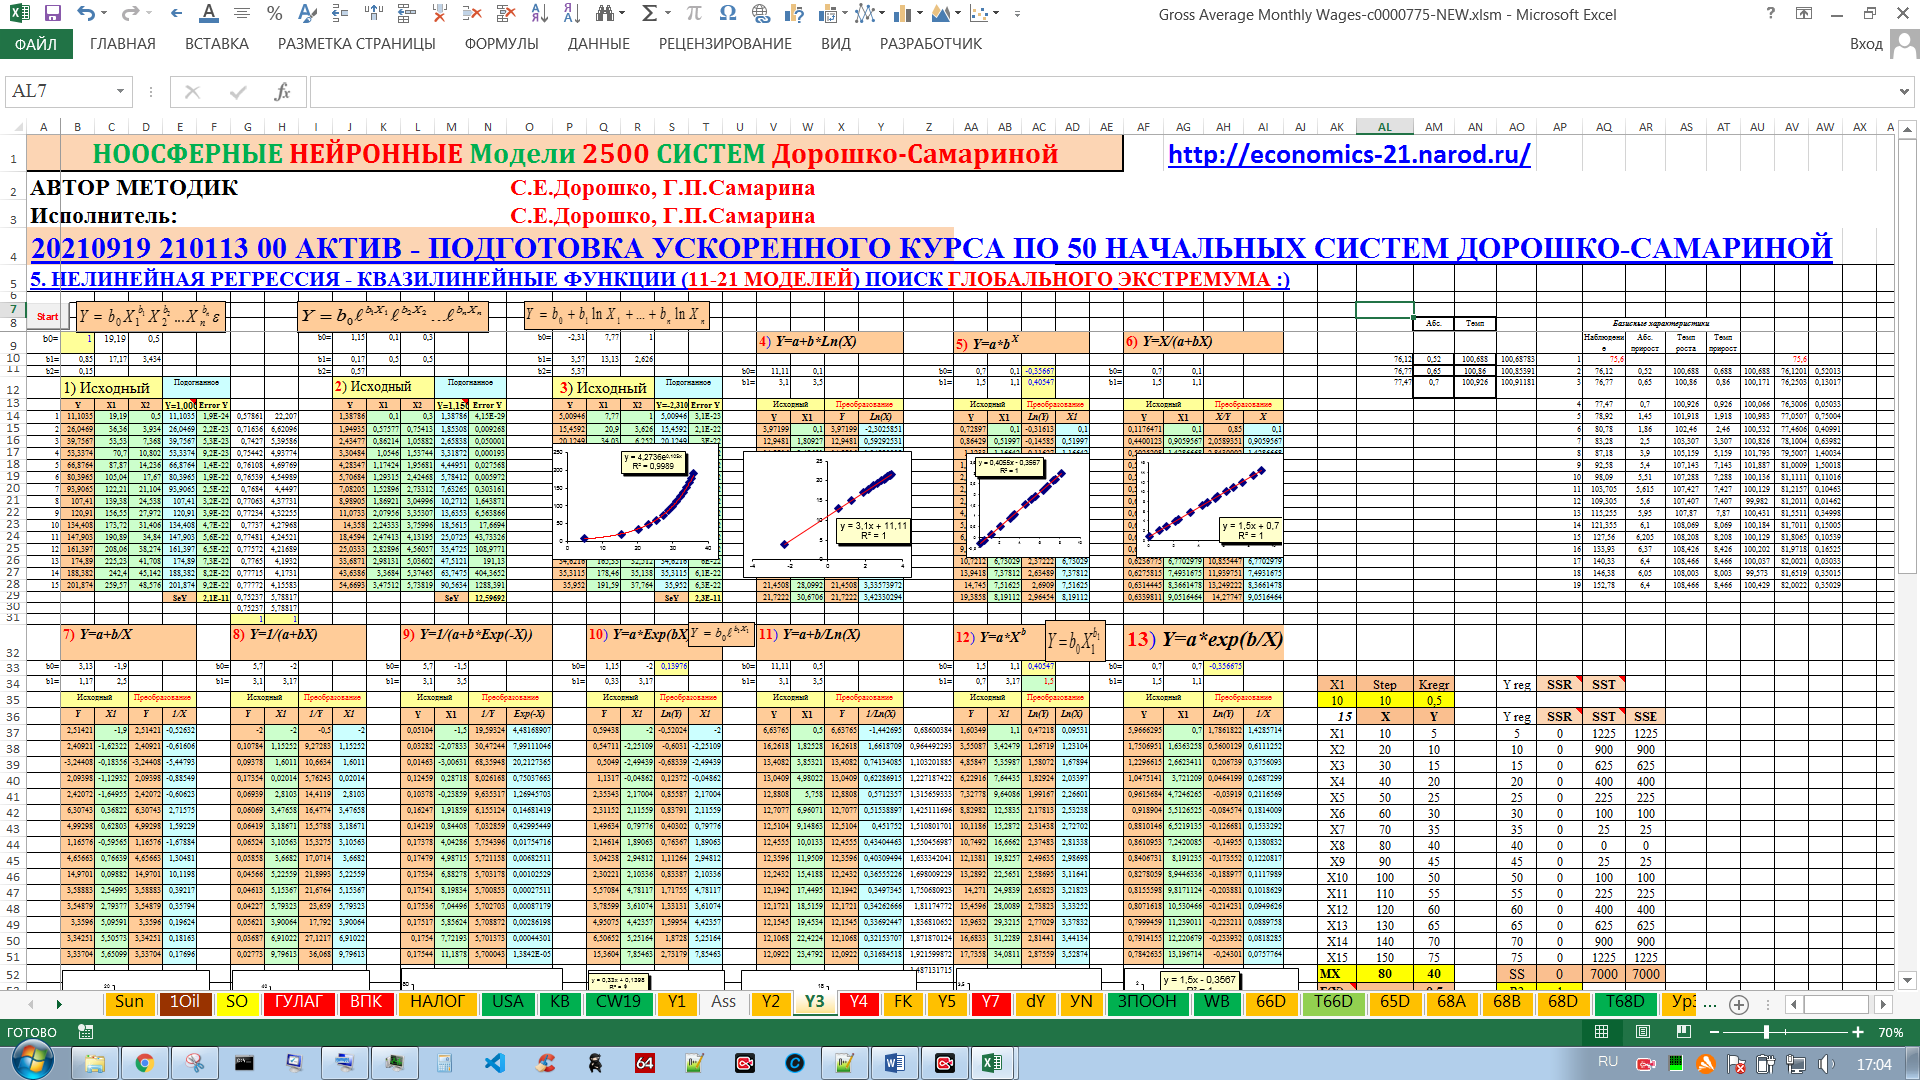Open the economics-21.narod.ru hyperlink

(x=1349, y=155)
